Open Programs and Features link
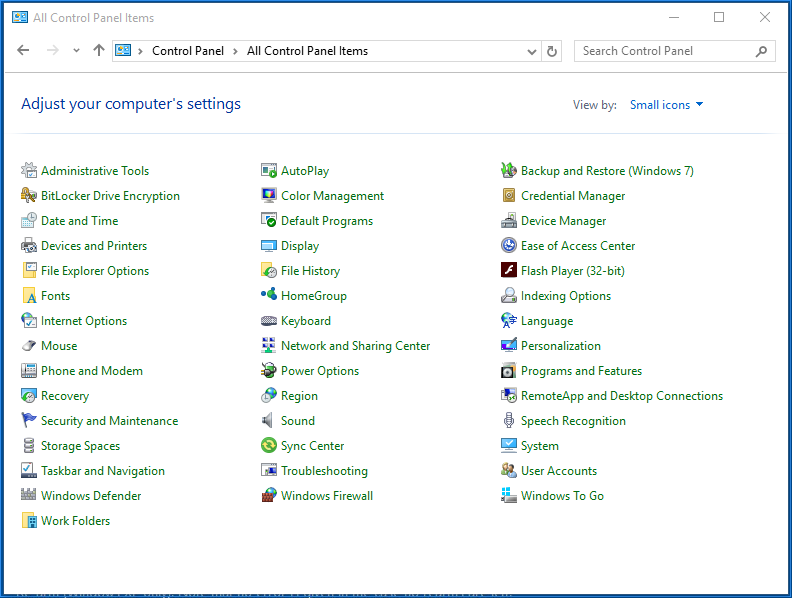This screenshot has height=598, width=792. click(581, 371)
